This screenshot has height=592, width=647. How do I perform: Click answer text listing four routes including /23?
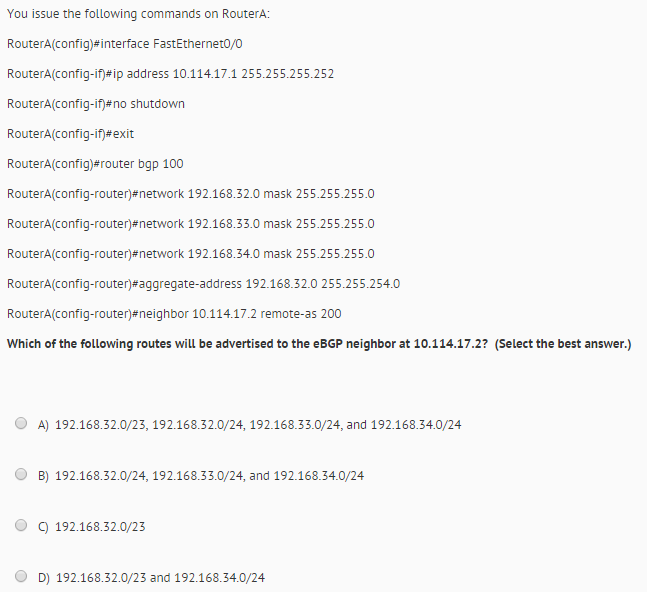(249, 425)
